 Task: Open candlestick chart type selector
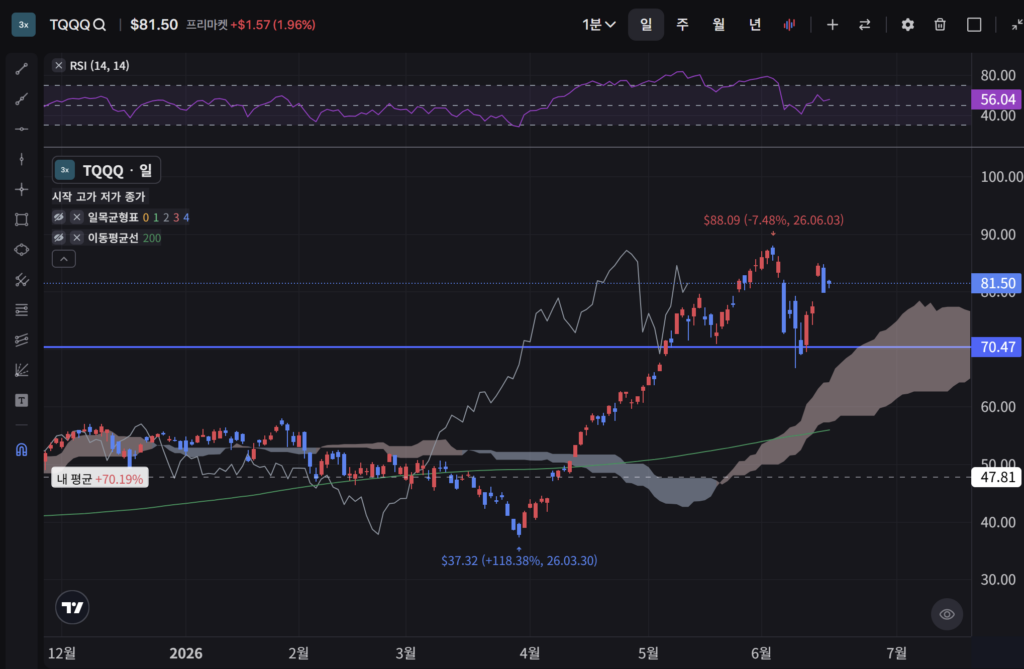click(790, 25)
